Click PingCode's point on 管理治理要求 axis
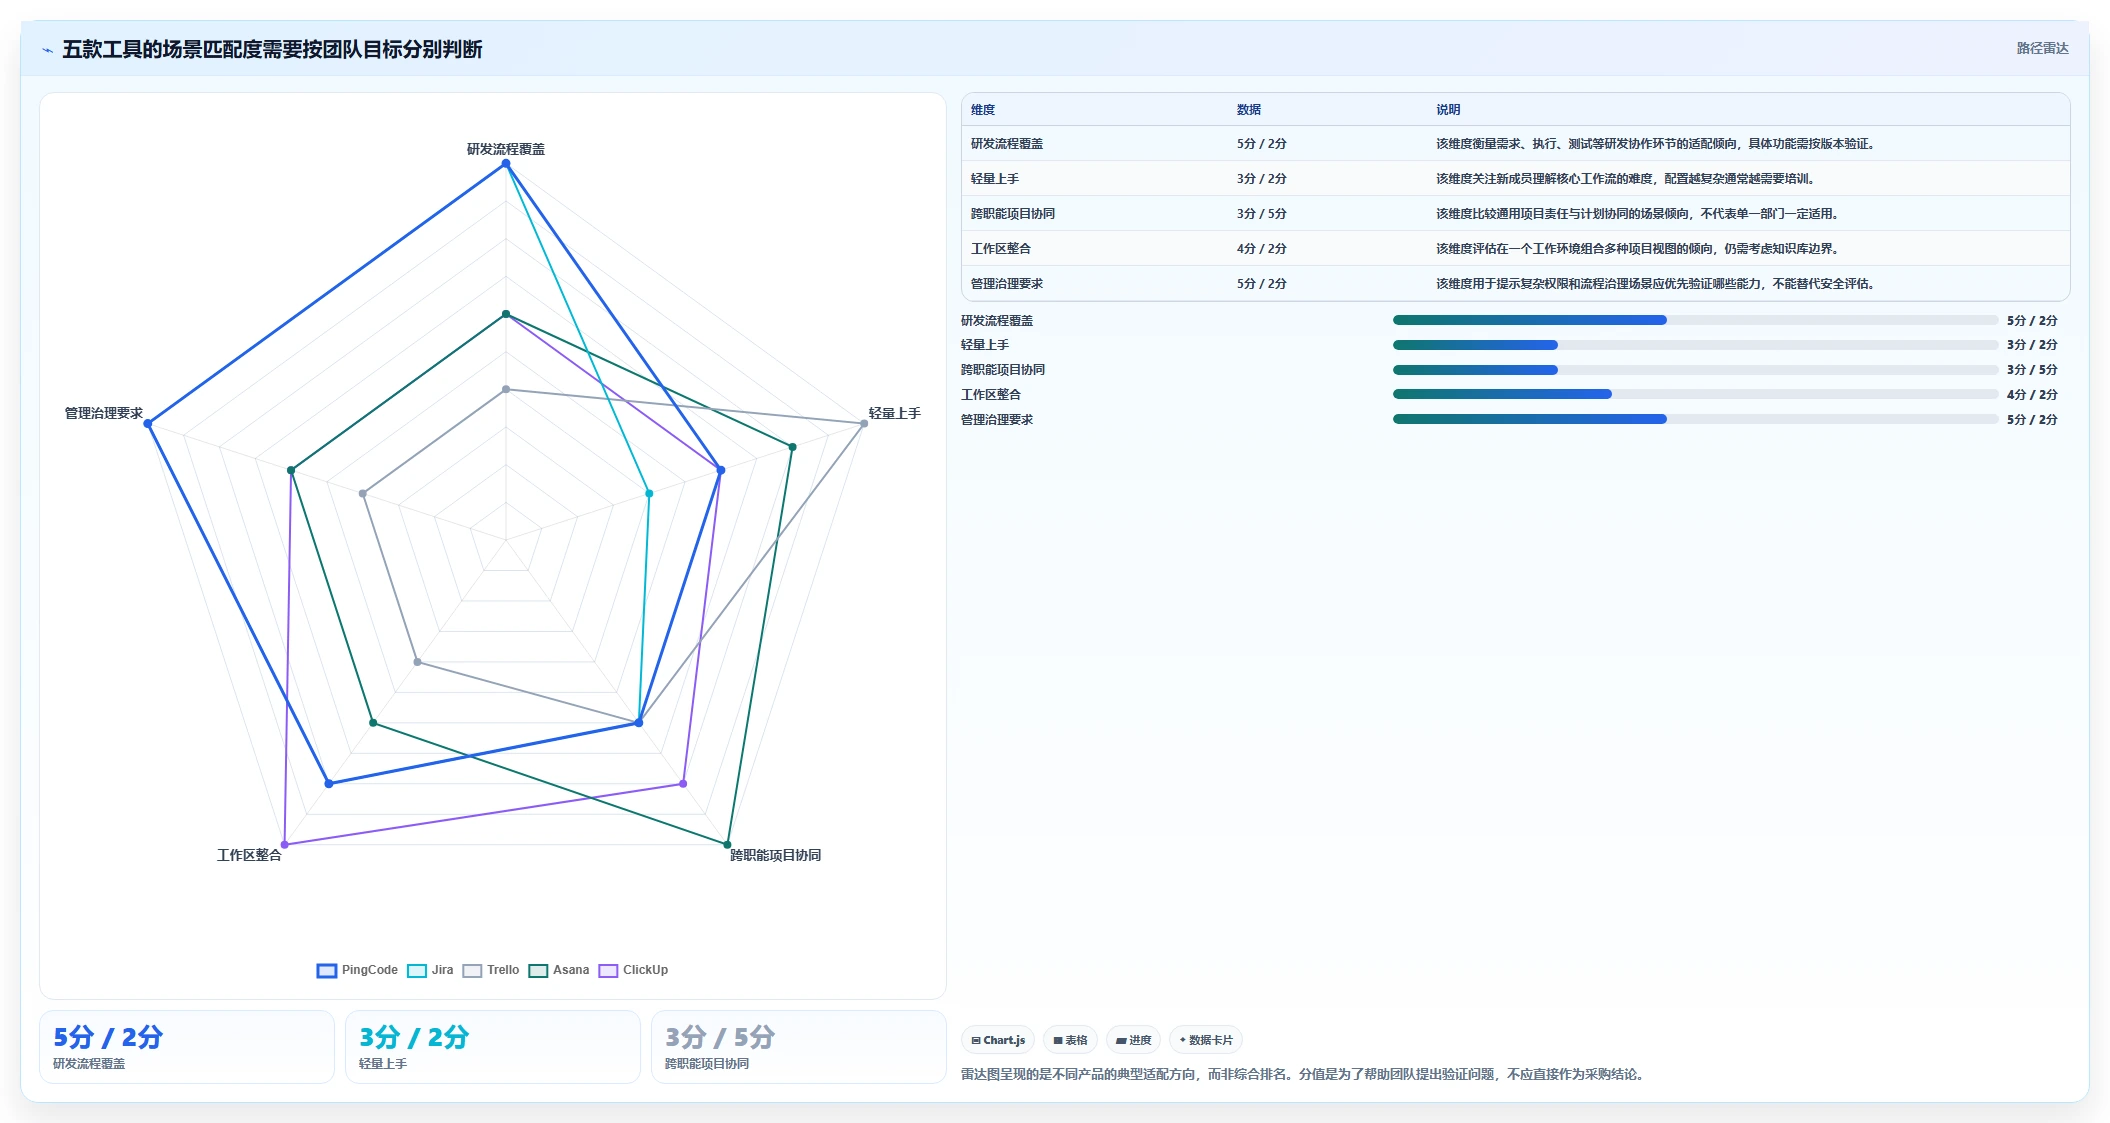 (148, 424)
